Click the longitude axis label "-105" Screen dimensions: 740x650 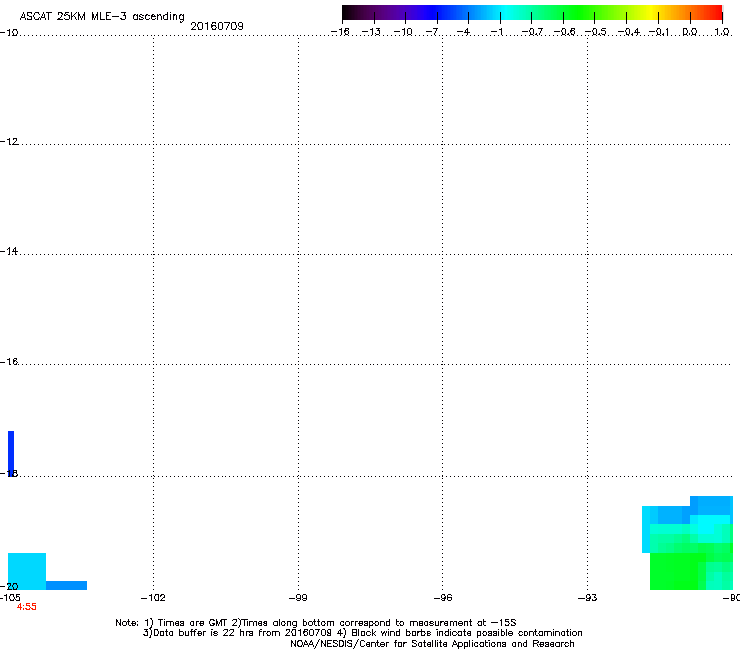pos(10,597)
